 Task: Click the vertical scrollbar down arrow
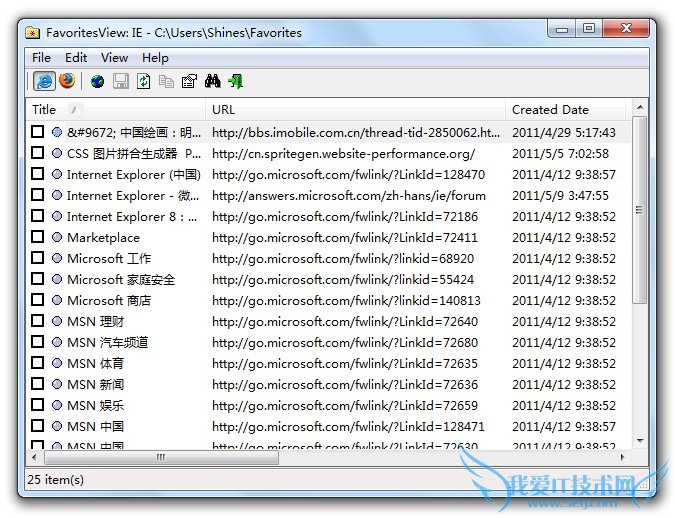pos(640,440)
